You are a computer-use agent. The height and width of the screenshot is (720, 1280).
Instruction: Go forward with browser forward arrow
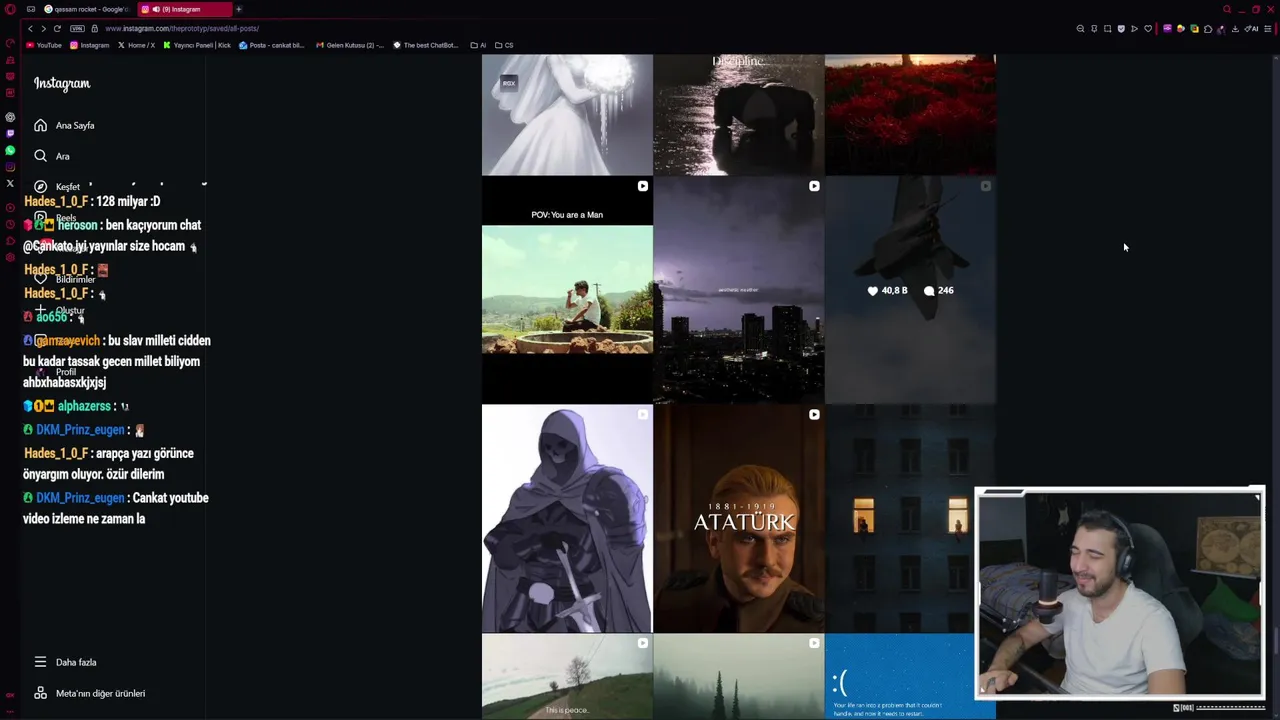click(x=43, y=28)
